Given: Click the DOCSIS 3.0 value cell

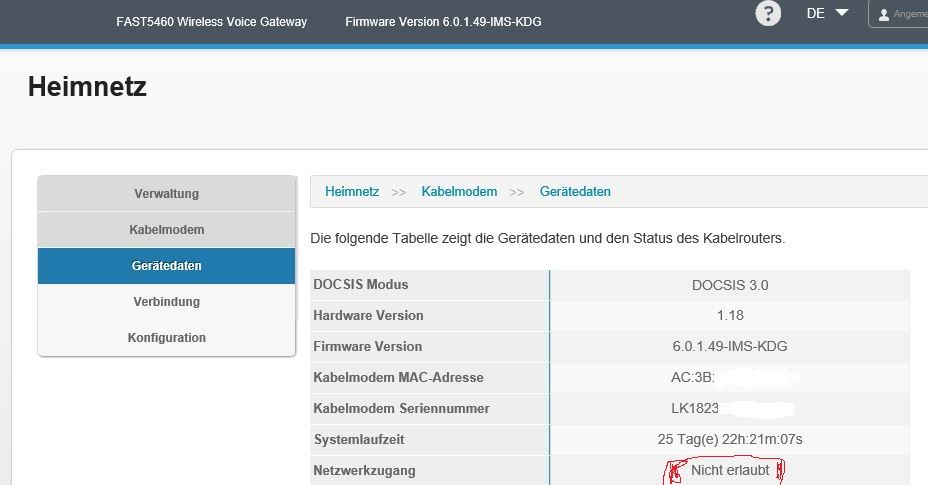Looking at the screenshot, I should (730, 285).
